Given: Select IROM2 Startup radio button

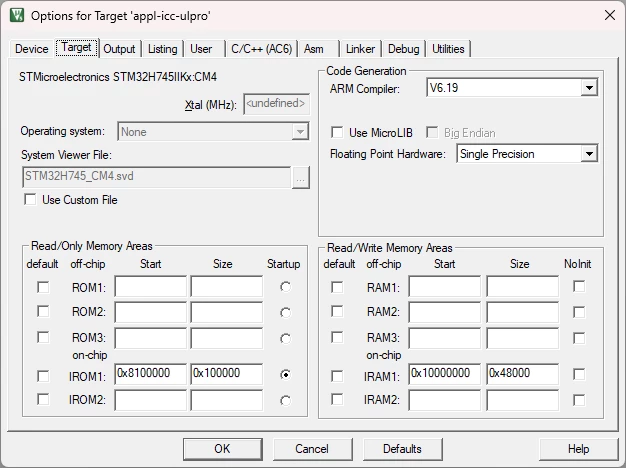Looking at the screenshot, I should point(285,401).
